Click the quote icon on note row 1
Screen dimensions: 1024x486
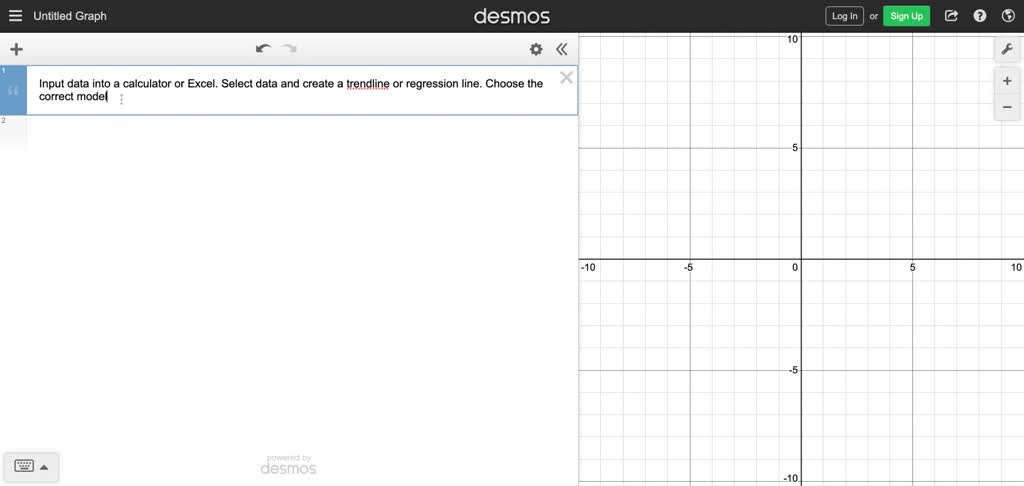coord(13,90)
